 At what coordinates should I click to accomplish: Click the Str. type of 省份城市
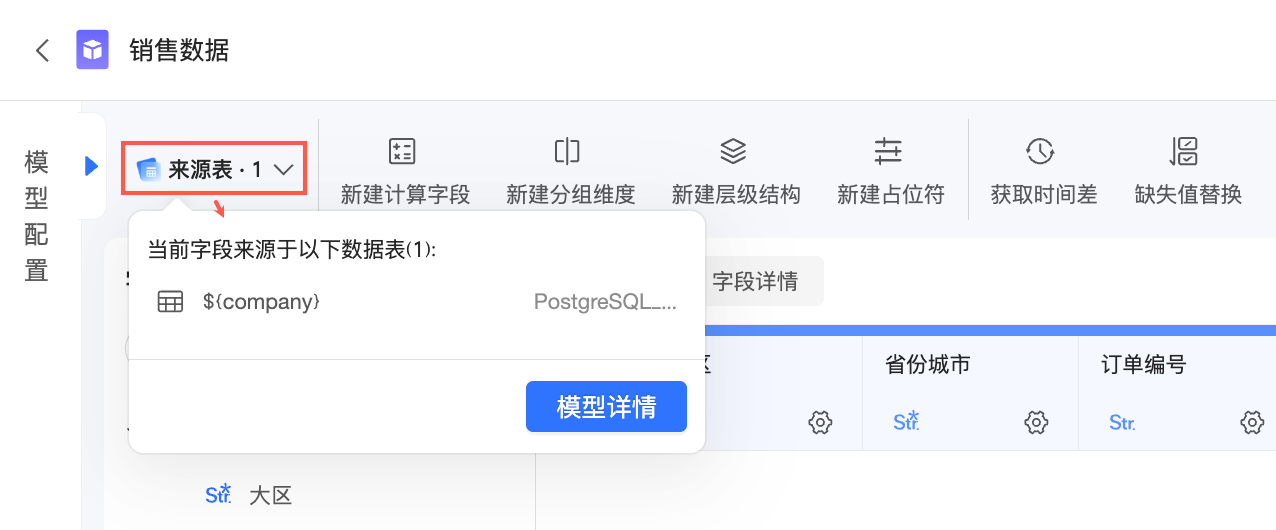(x=906, y=422)
